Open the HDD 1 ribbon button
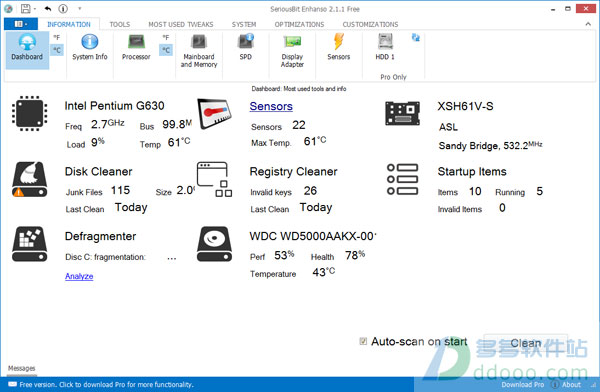The height and width of the screenshot is (392, 600). 385,47
